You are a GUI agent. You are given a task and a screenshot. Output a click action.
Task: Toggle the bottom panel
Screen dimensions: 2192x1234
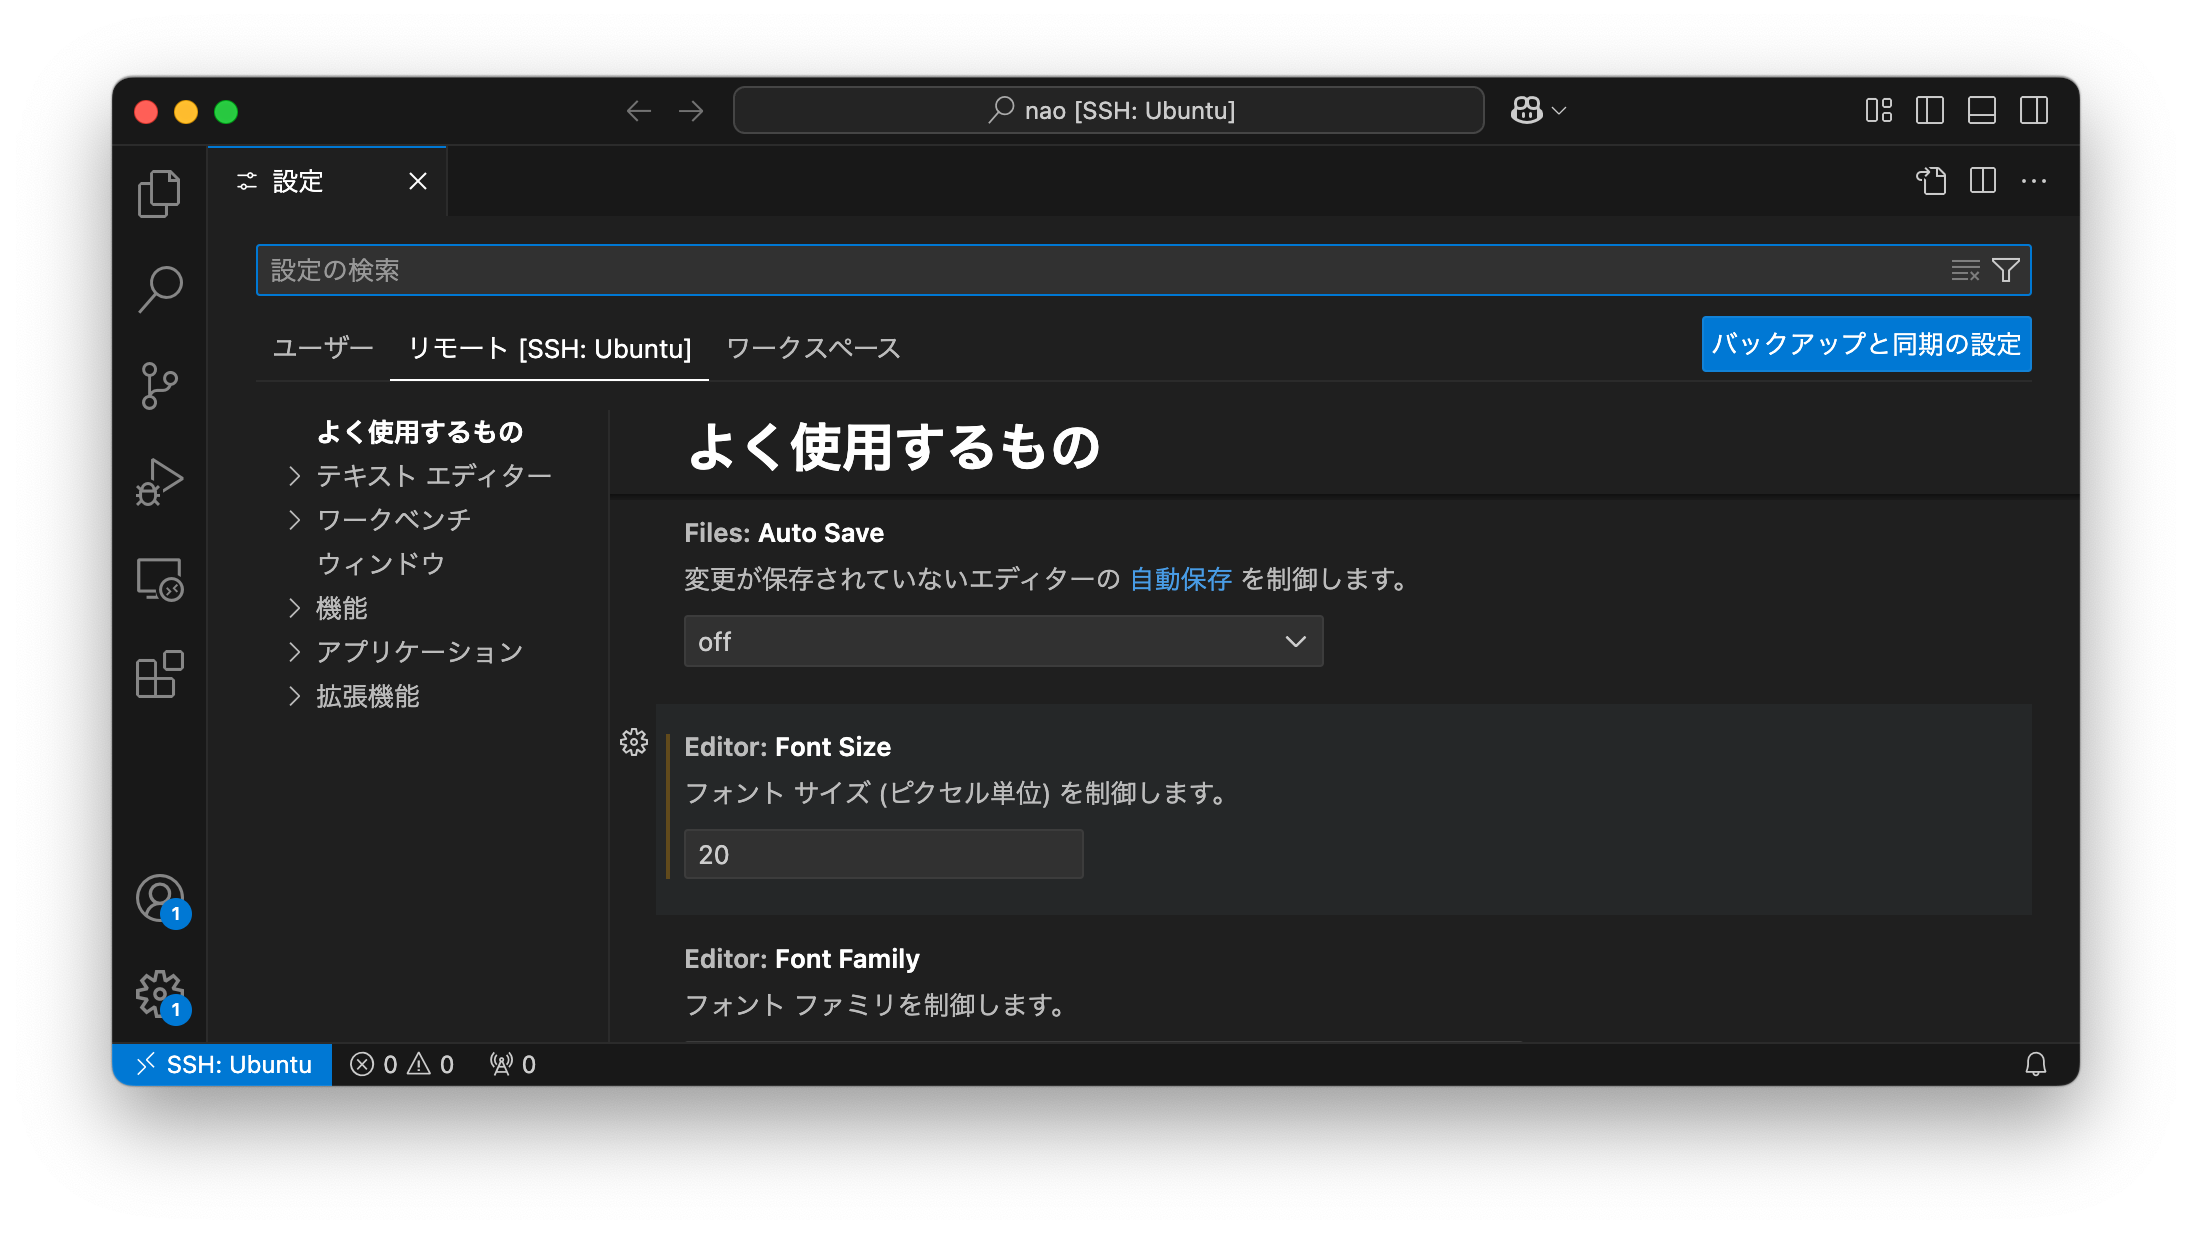1982,110
